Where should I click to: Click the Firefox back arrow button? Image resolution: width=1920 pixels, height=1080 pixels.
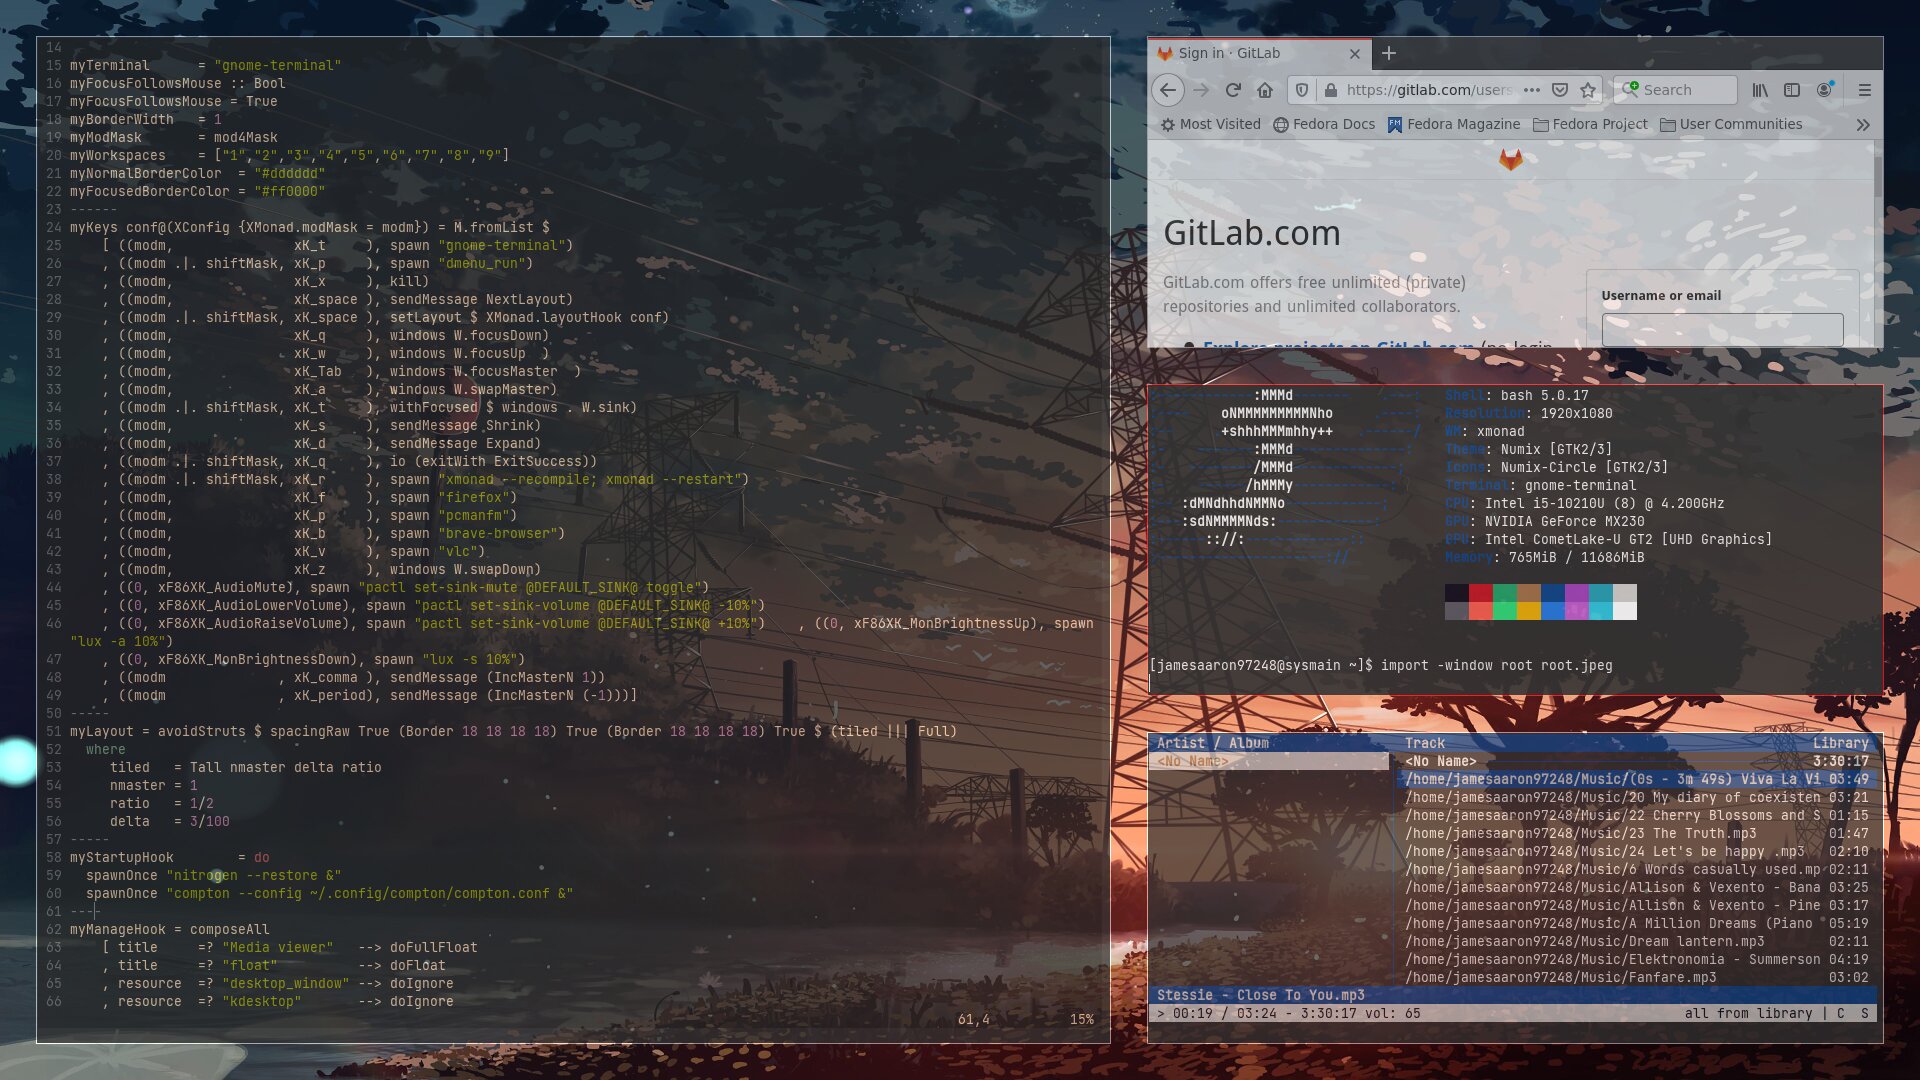coord(1167,90)
